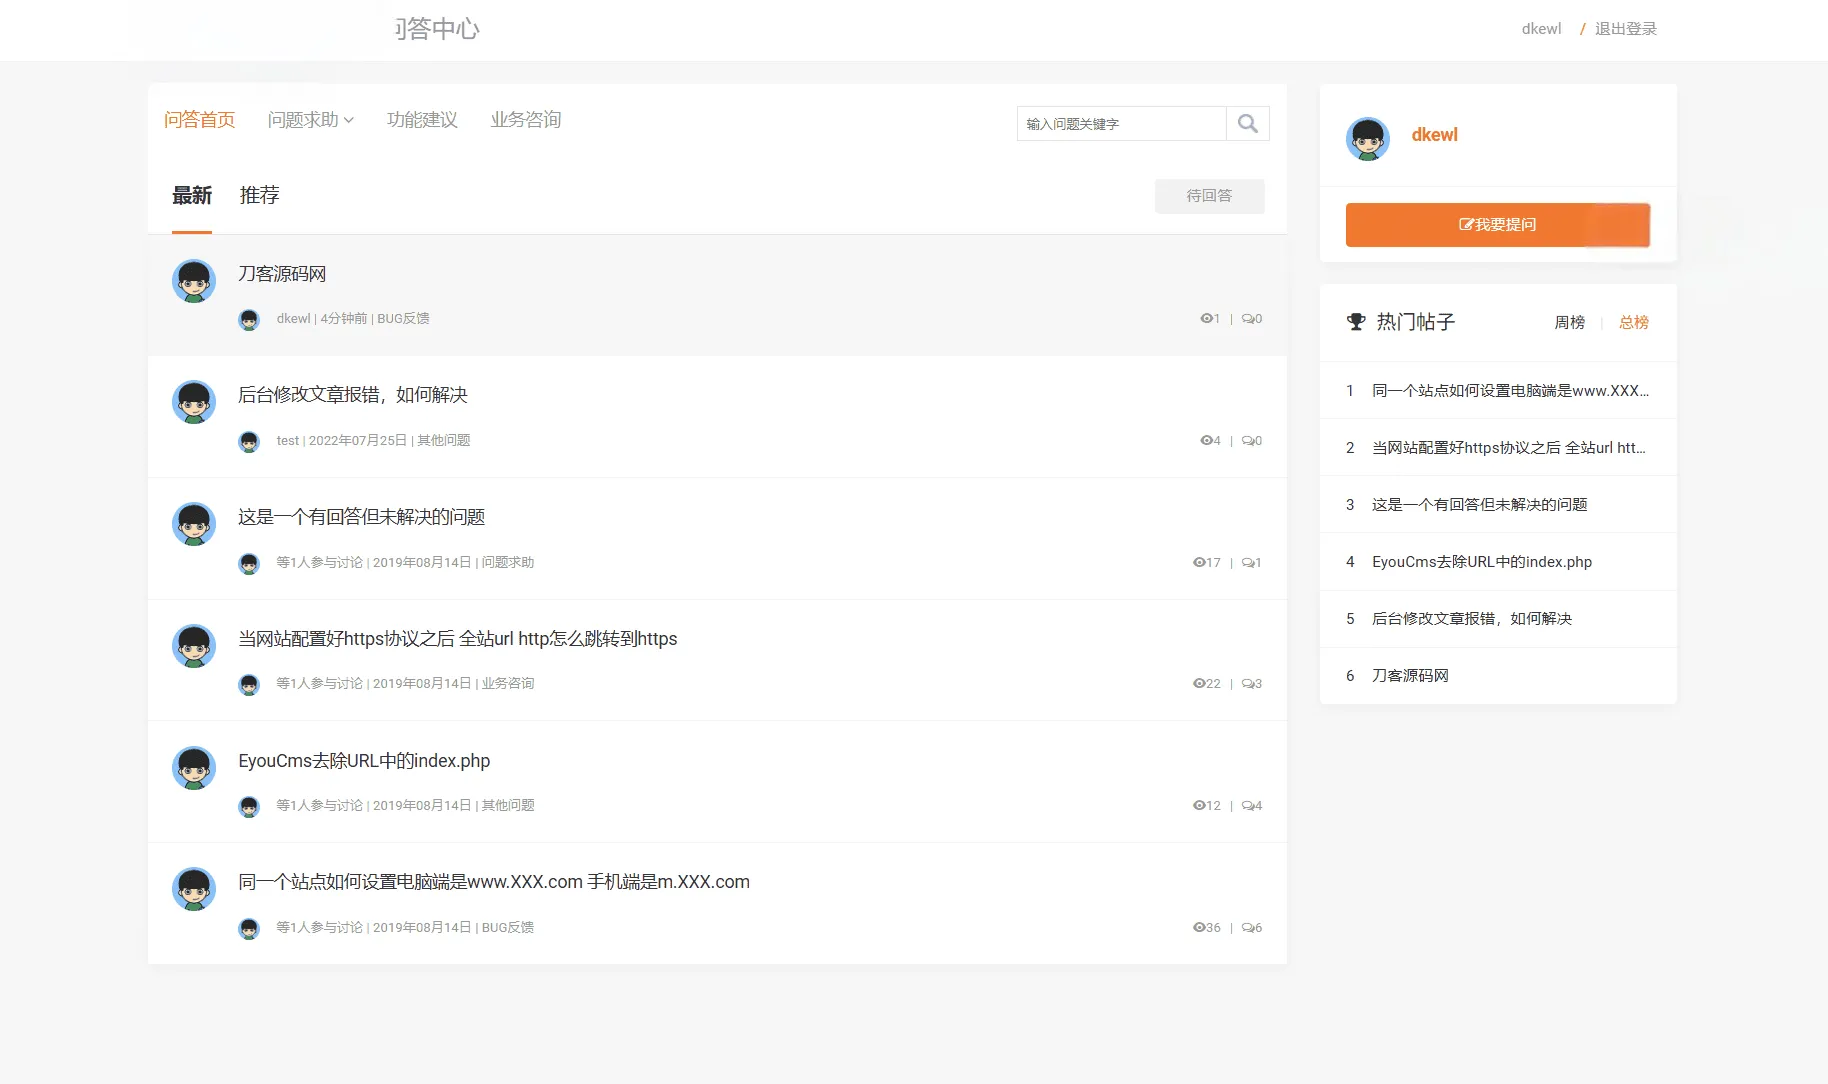1828x1084 pixels.
Task: Click the trophy icon beside 热门帖子
Action: click(x=1356, y=322)
